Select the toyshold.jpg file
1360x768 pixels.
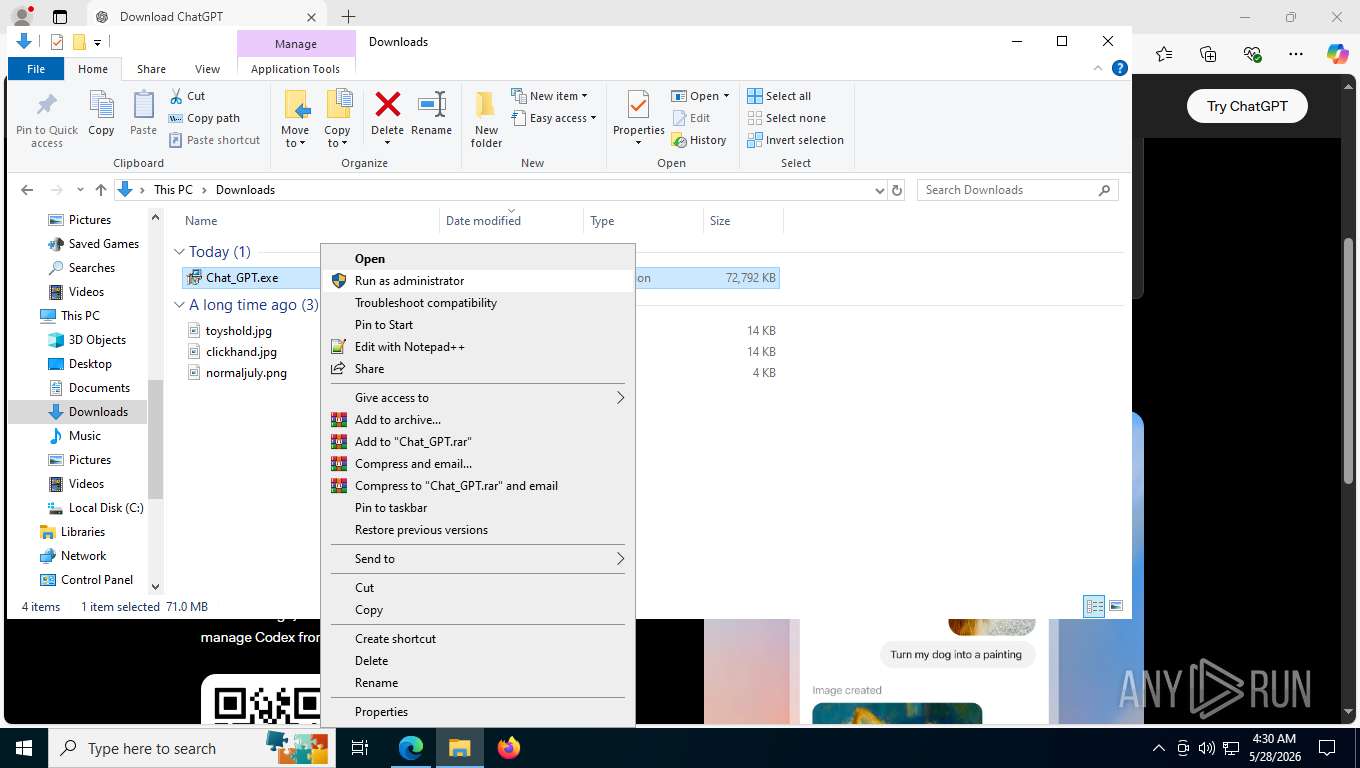click(x=238, y=331)
